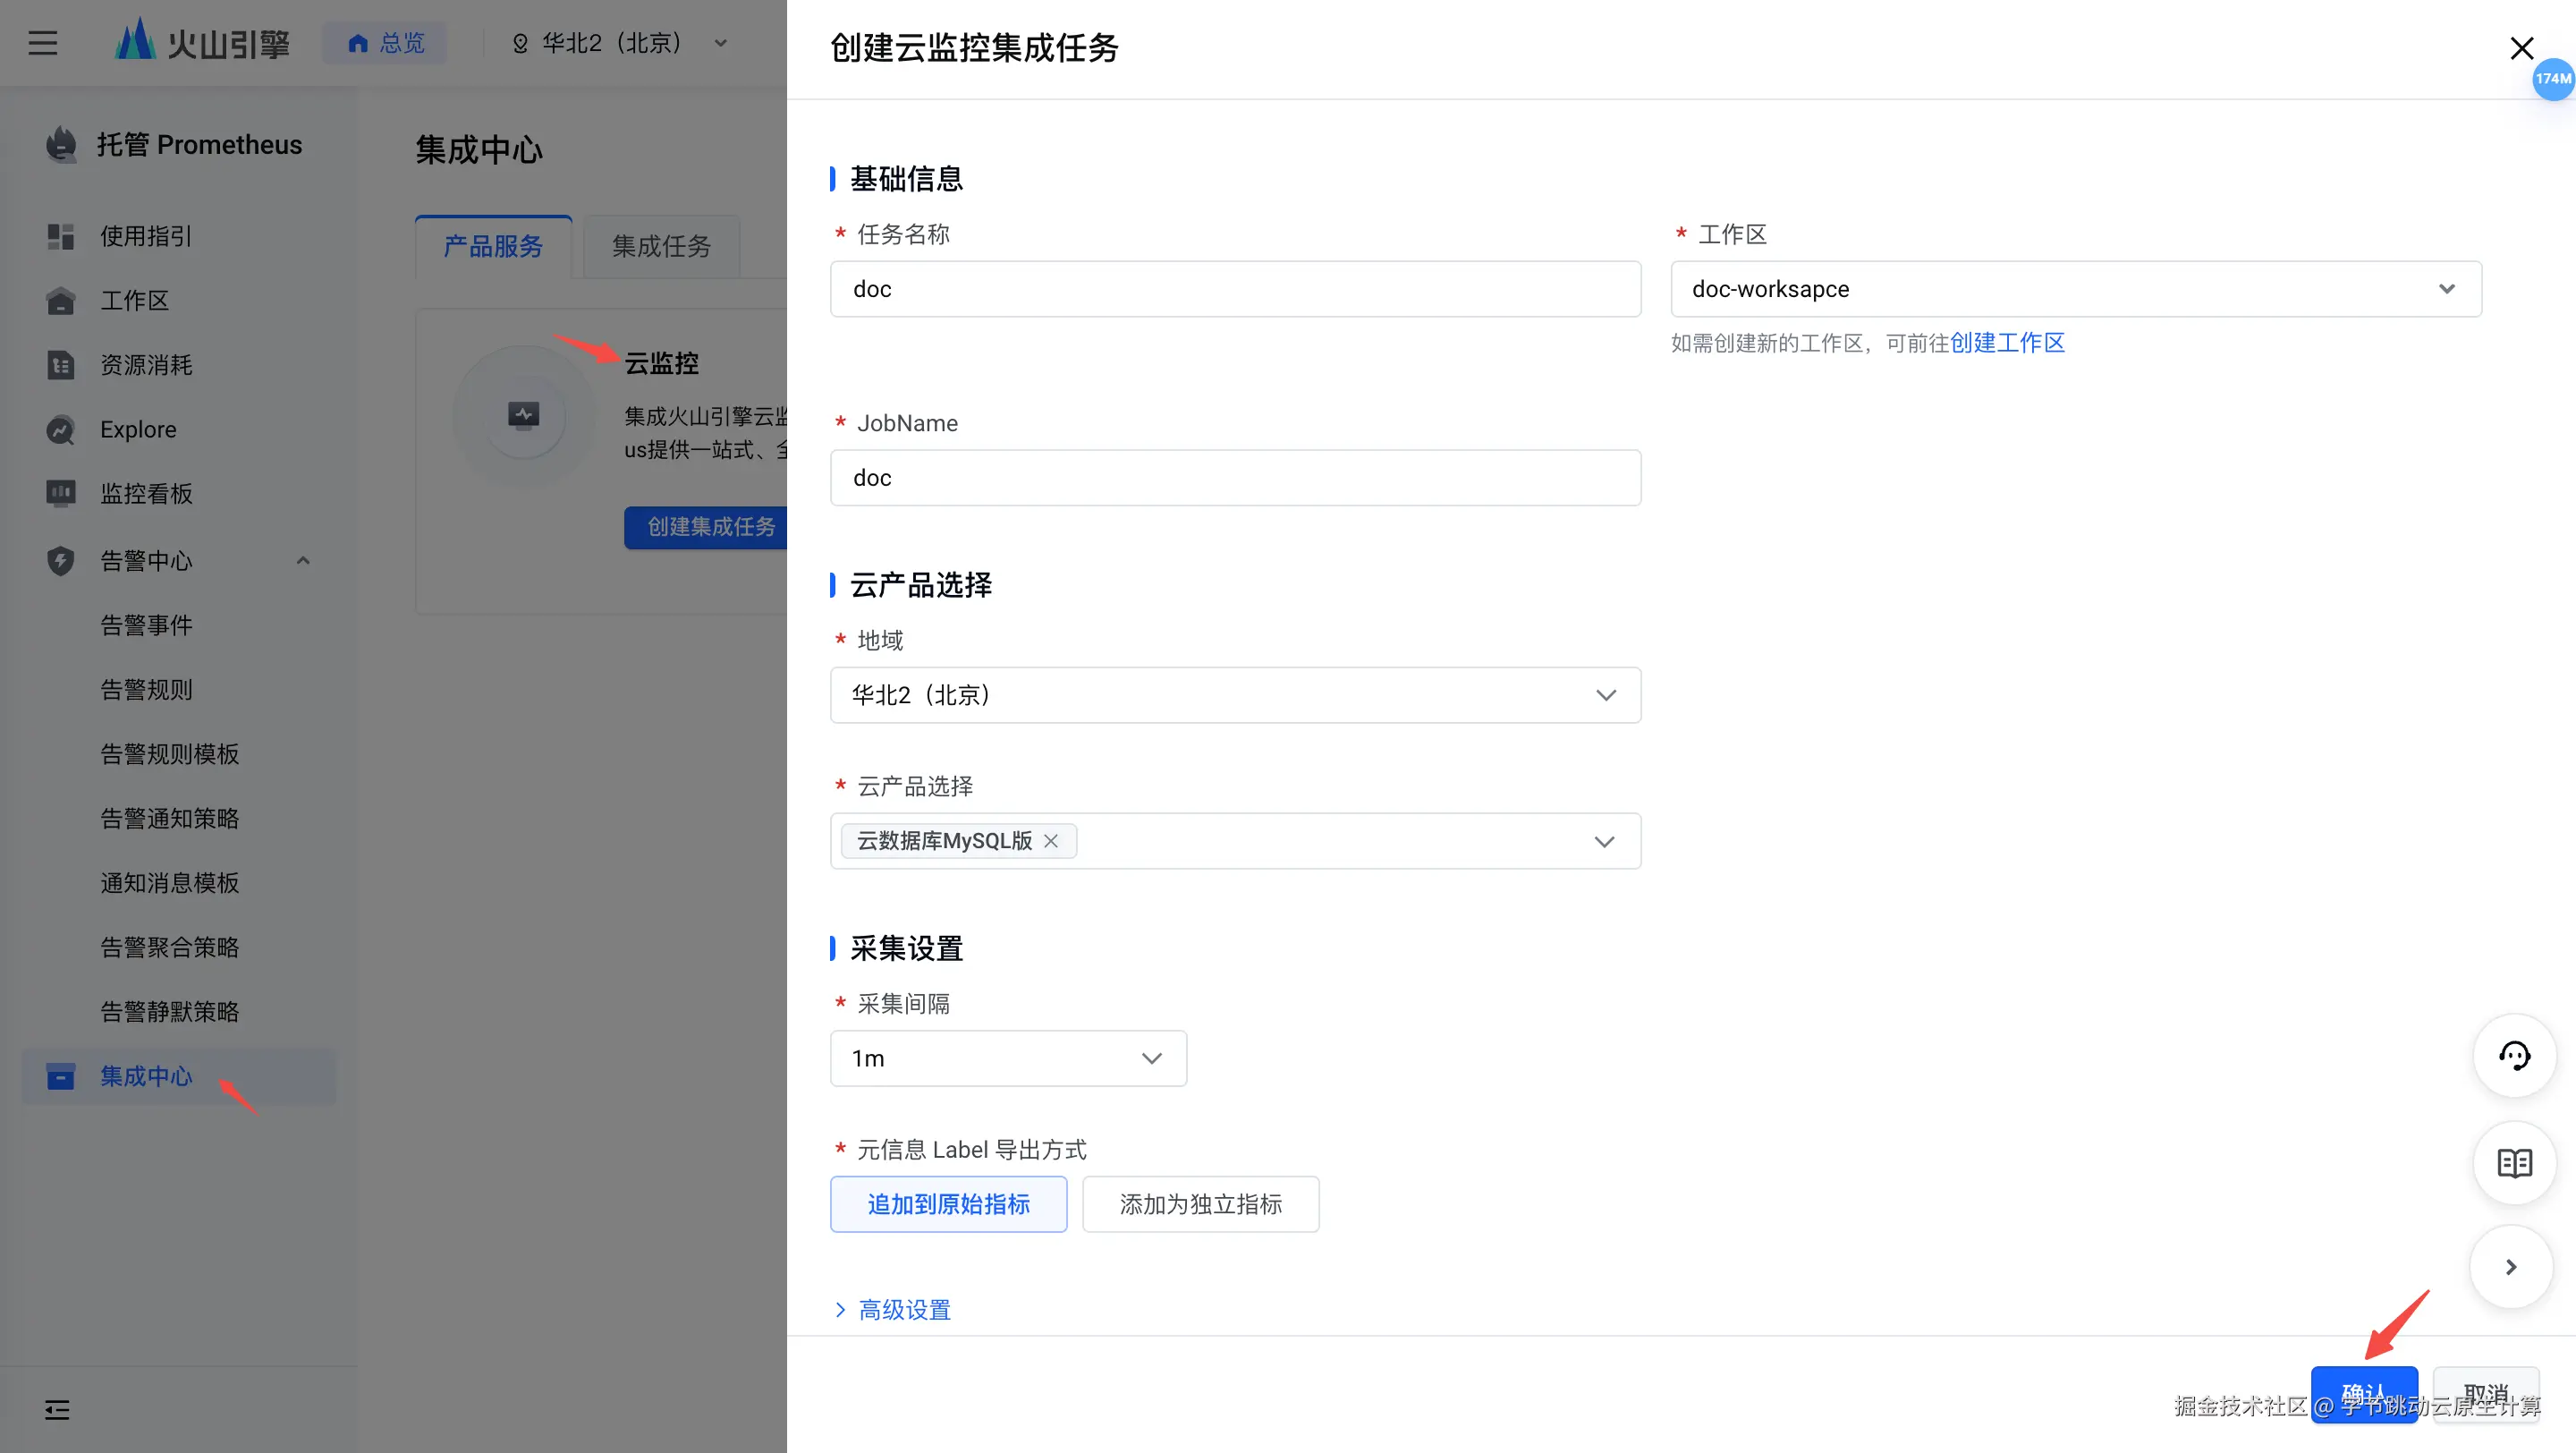Collapse the 告警中心 menu group
Image resolution: width=2576 pixels, height=1453 pixels.
(x=303, y=561)
